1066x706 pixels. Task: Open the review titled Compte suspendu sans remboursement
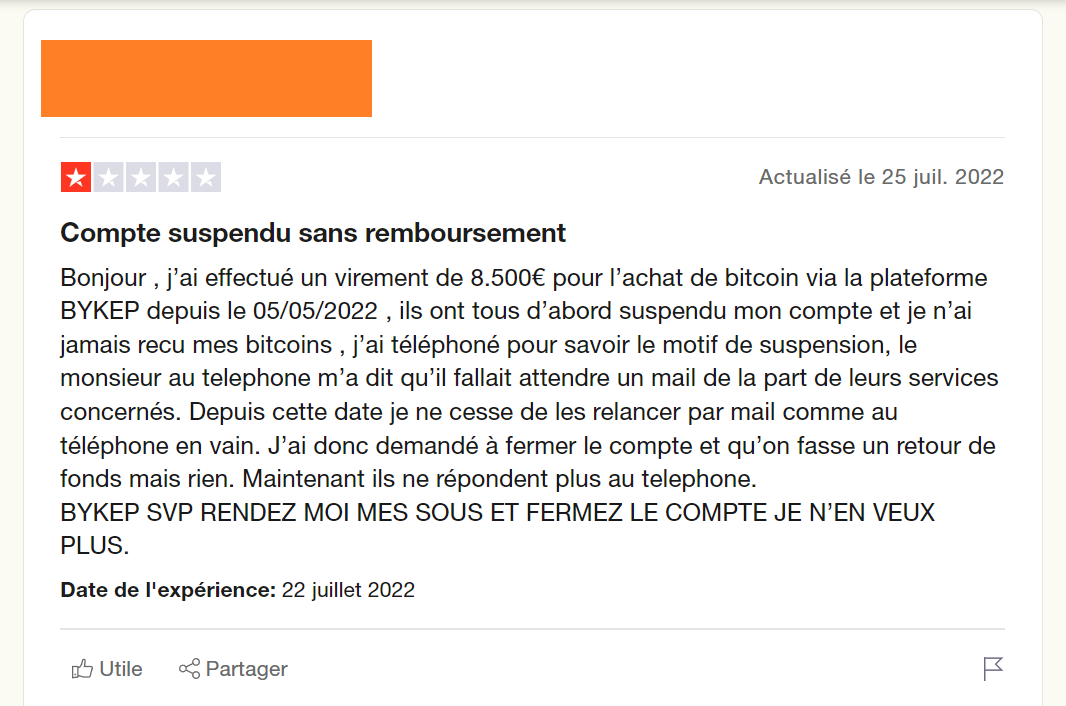click(312, 232)
